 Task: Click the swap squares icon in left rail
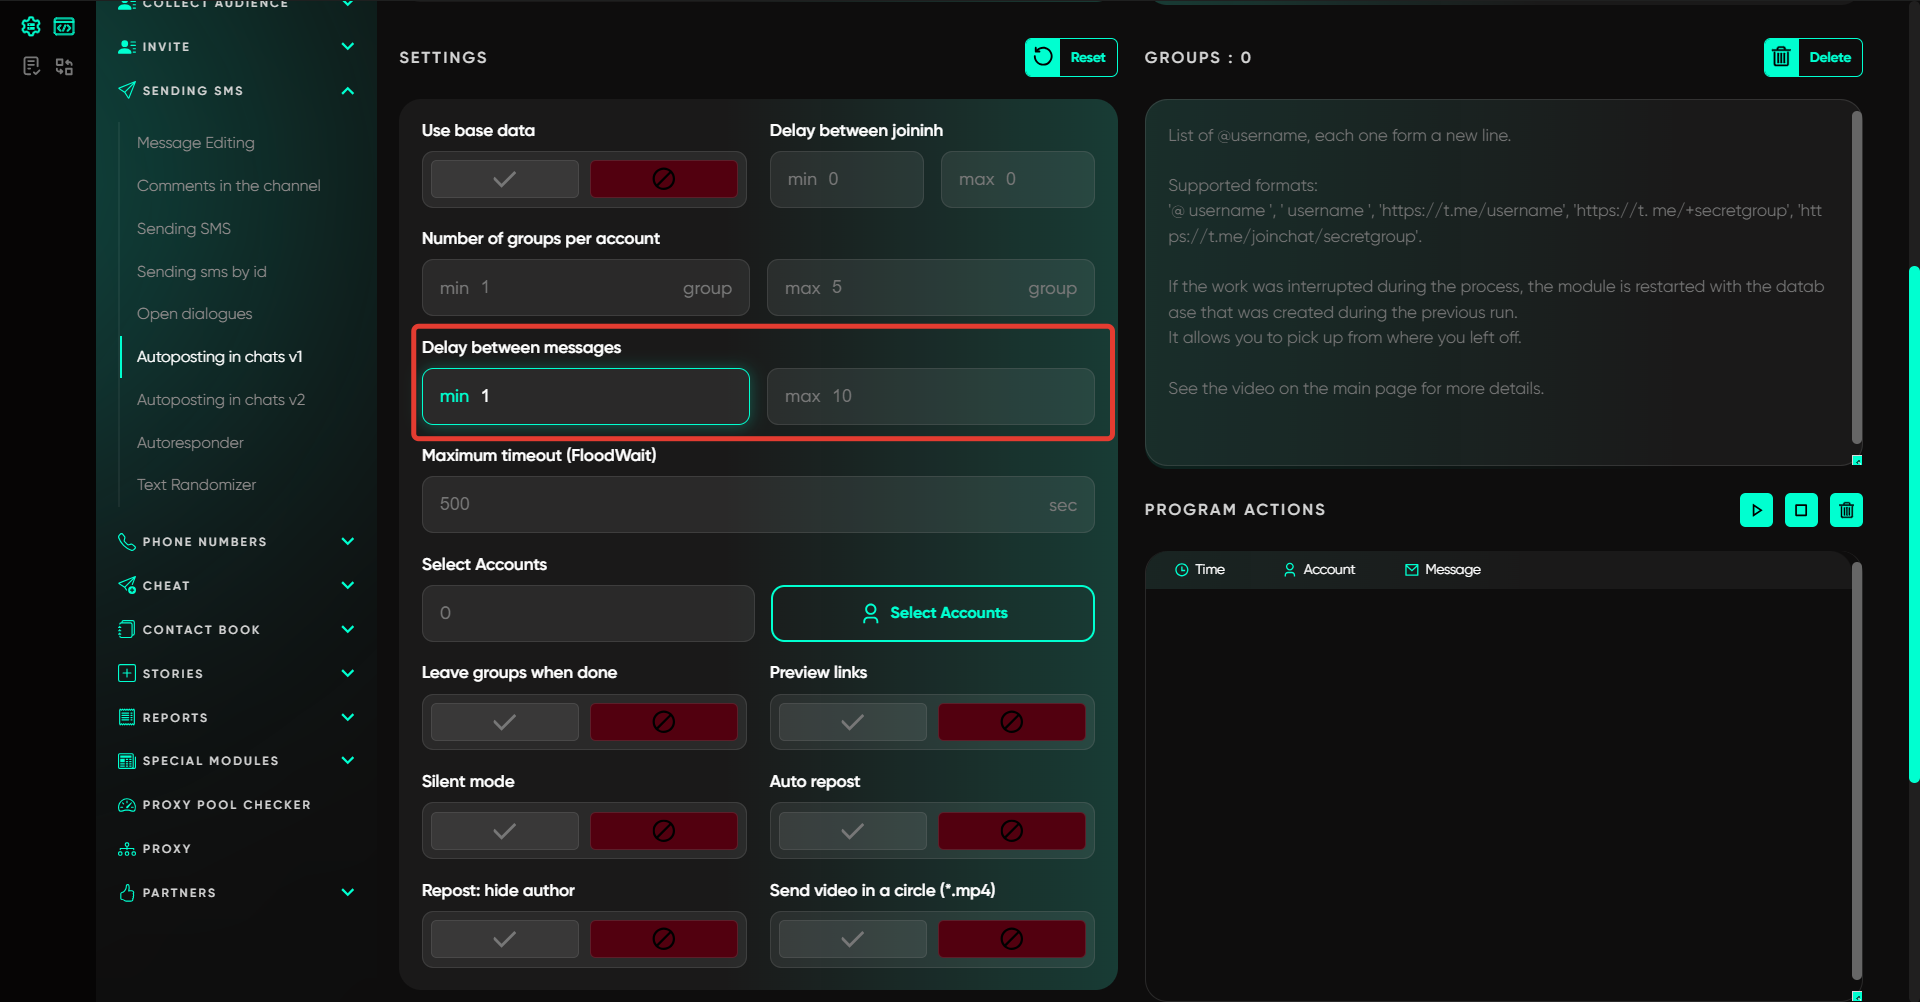point(64,66)
